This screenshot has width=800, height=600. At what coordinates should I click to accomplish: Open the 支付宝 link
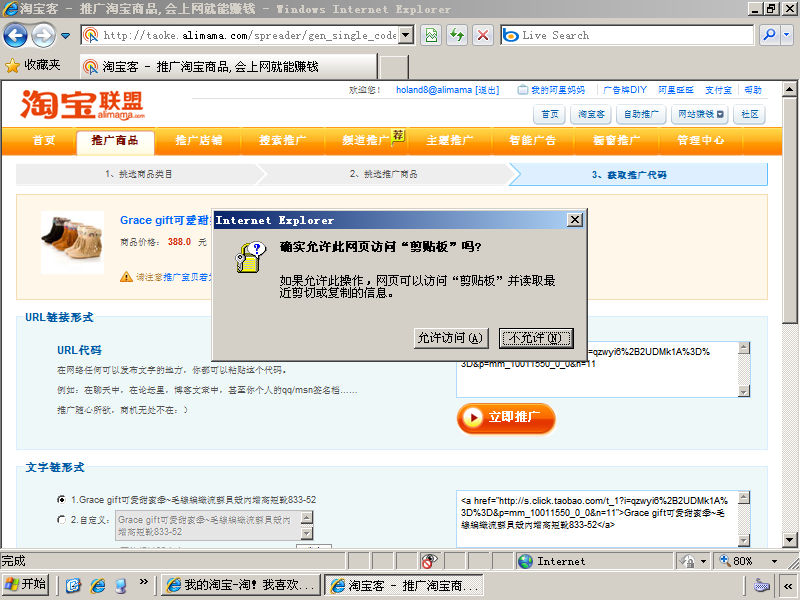coord(718,90)
